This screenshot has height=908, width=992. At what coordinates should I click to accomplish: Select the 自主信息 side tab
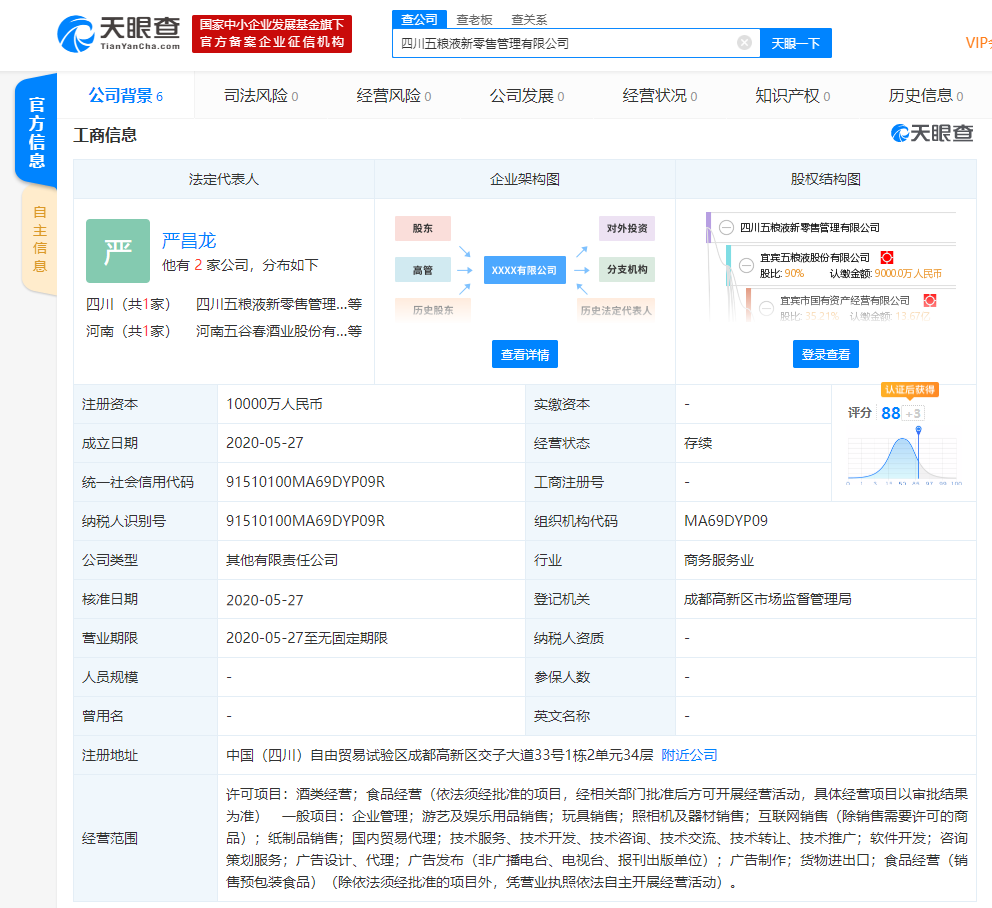(x=40, y=240)
